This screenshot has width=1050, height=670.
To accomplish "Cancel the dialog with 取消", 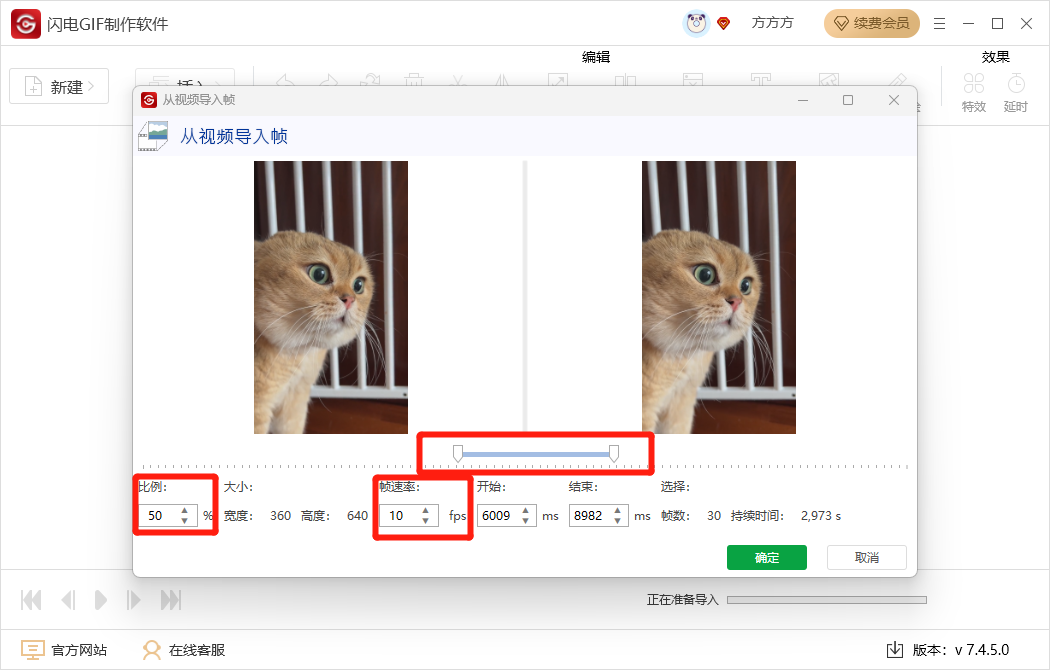I will (x=866, y=557).
